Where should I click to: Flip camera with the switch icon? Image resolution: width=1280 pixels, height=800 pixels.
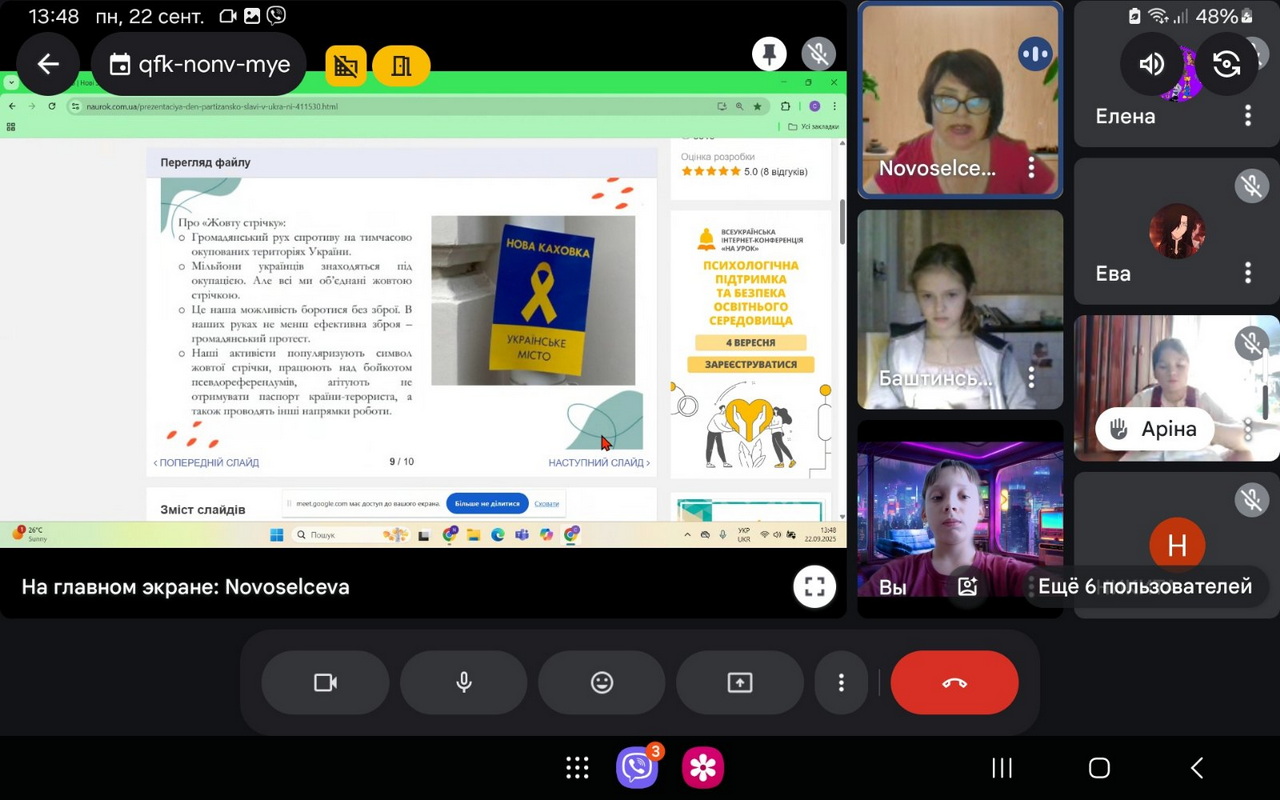tap(1226, 64)
